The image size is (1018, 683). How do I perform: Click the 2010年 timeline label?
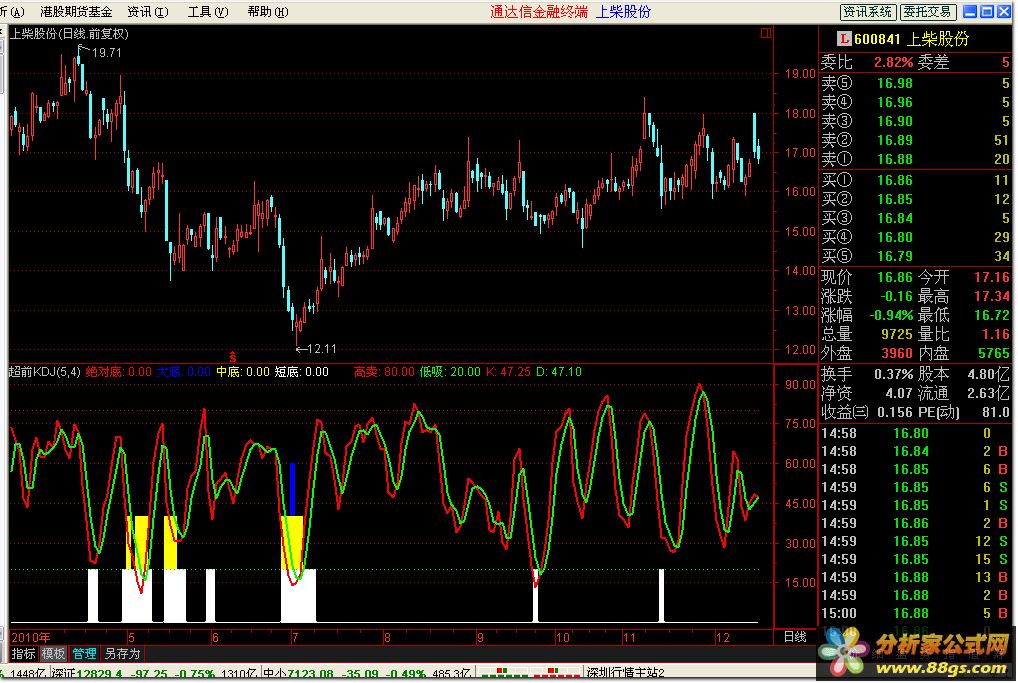click(31, 637)
